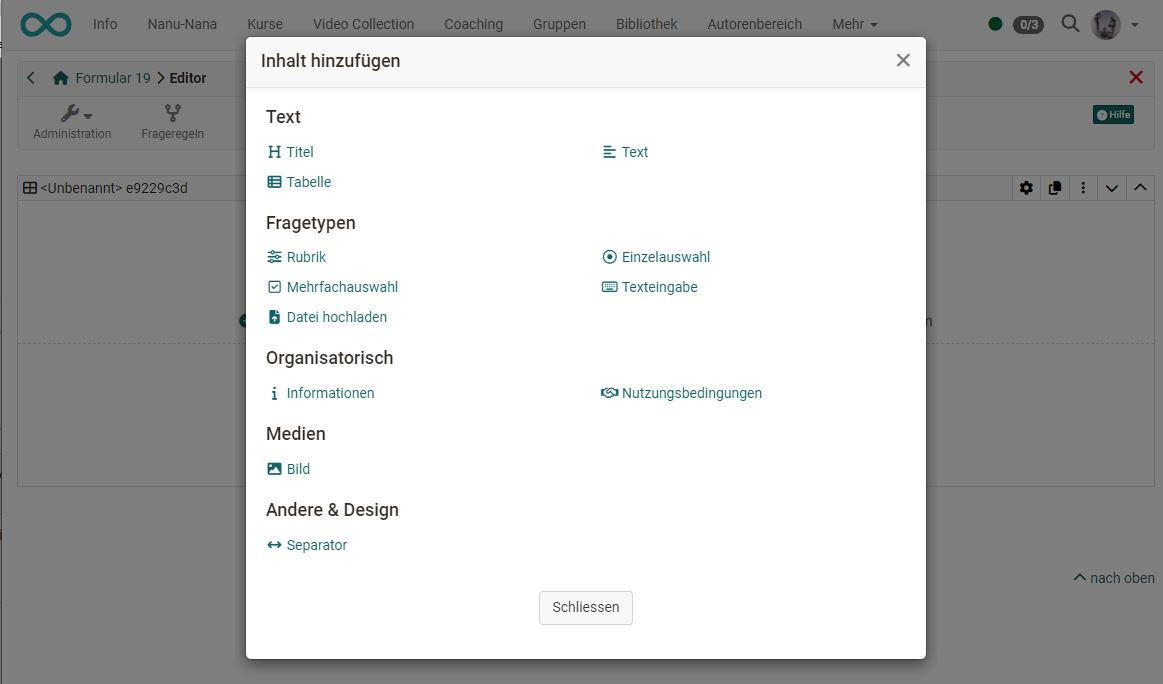Go to the Bibliothek tab
The image size is (1163, 684).
pyautogui.click(x=646, y=24)
